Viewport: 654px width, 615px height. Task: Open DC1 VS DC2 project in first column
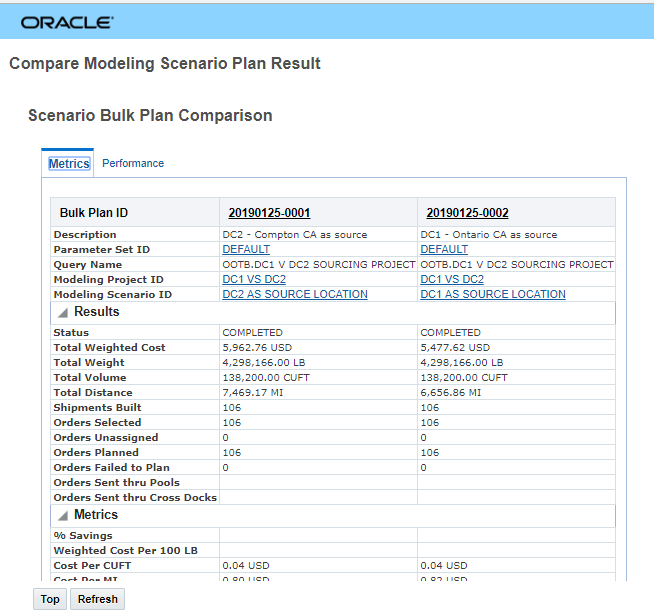(254, 279)
